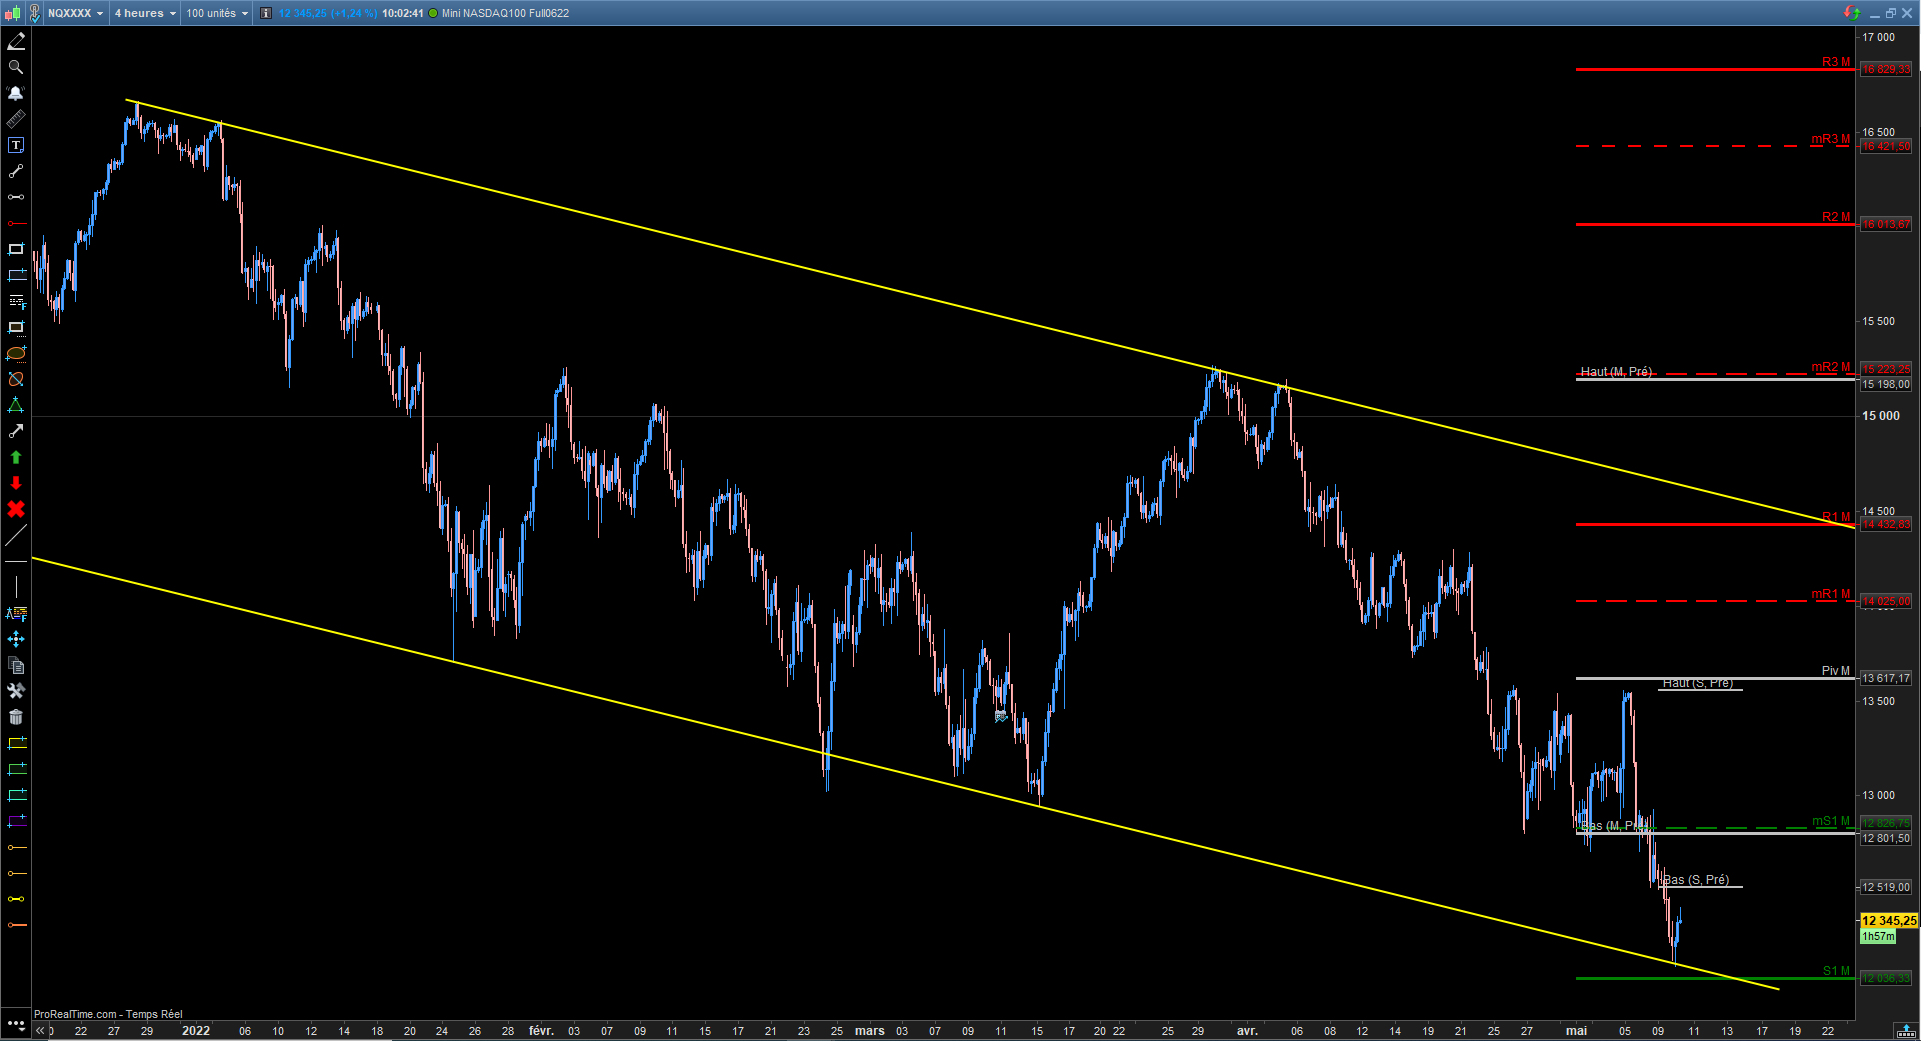This screenshot has width=1921, height=1041.
Task: Pick the filled rectangle zone tool
Action: 16,327
